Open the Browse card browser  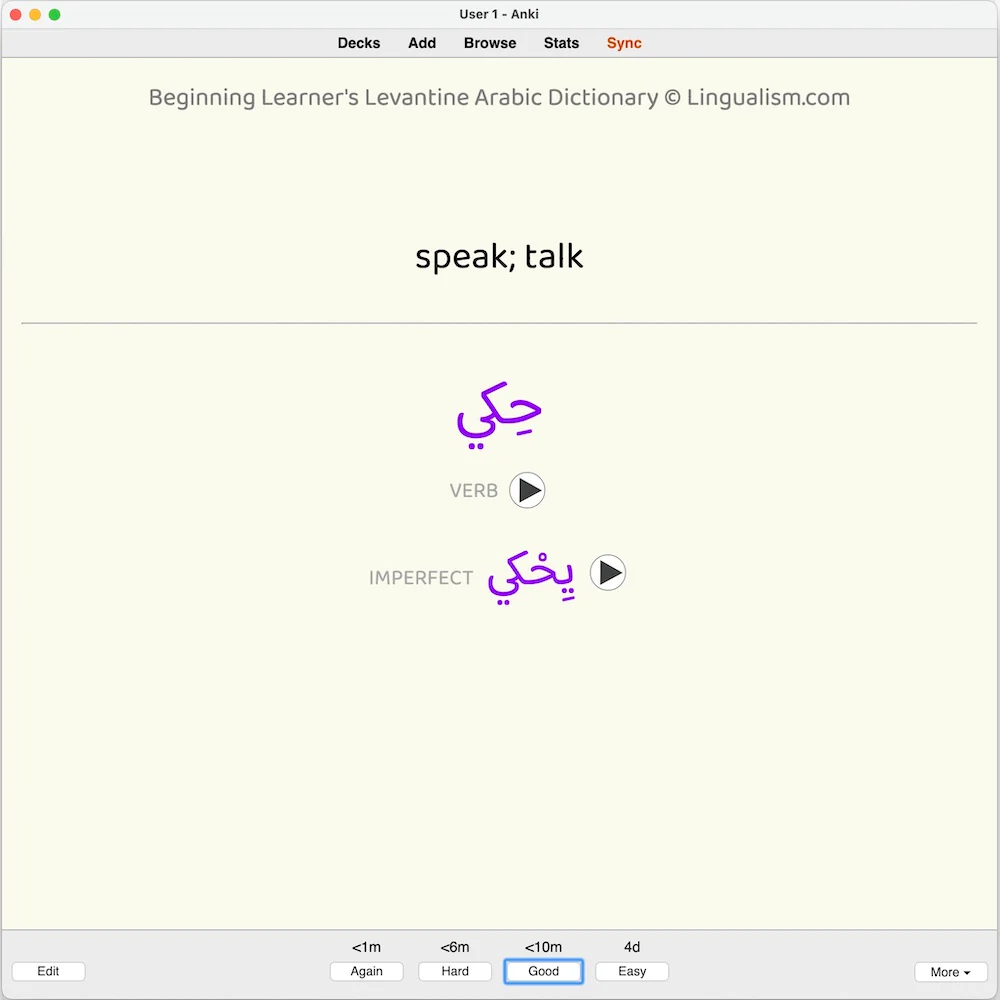(490, 43)
